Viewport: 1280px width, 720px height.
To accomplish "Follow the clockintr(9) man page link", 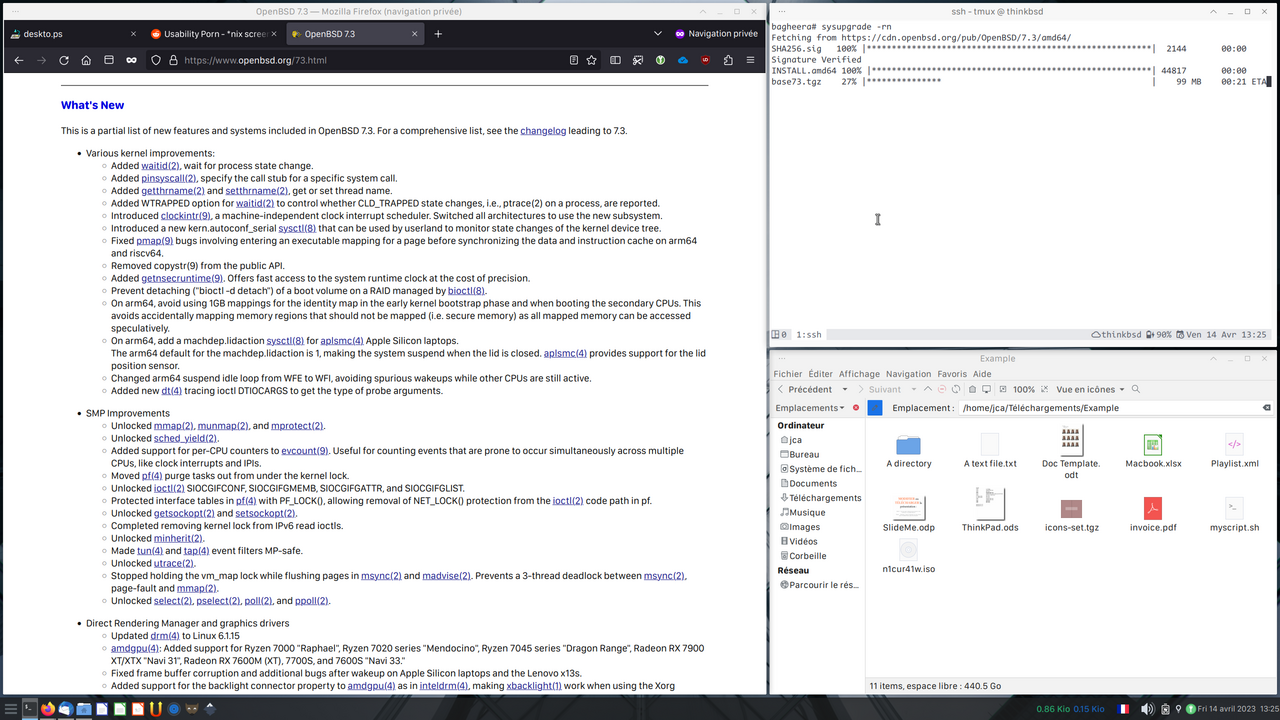I will [186, 216].
